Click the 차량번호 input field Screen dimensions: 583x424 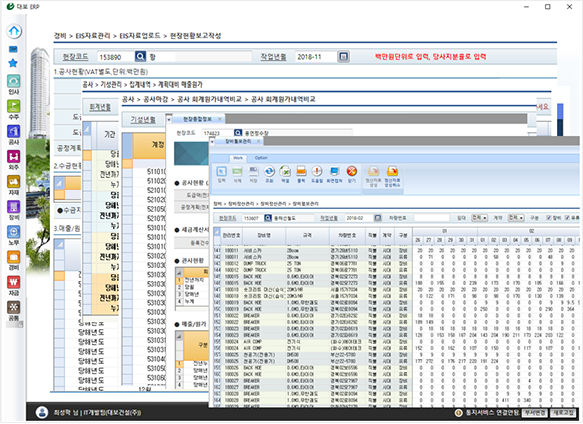432,218
